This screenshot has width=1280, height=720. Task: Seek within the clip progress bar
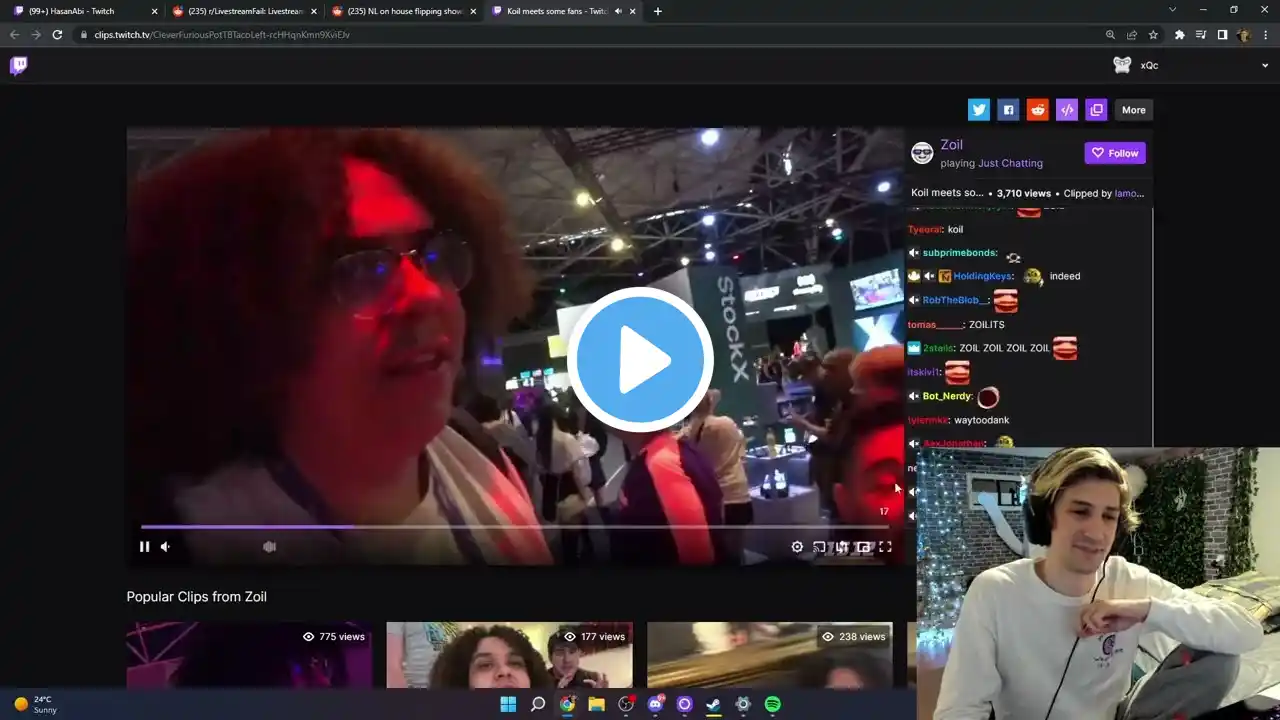(514, 526)
